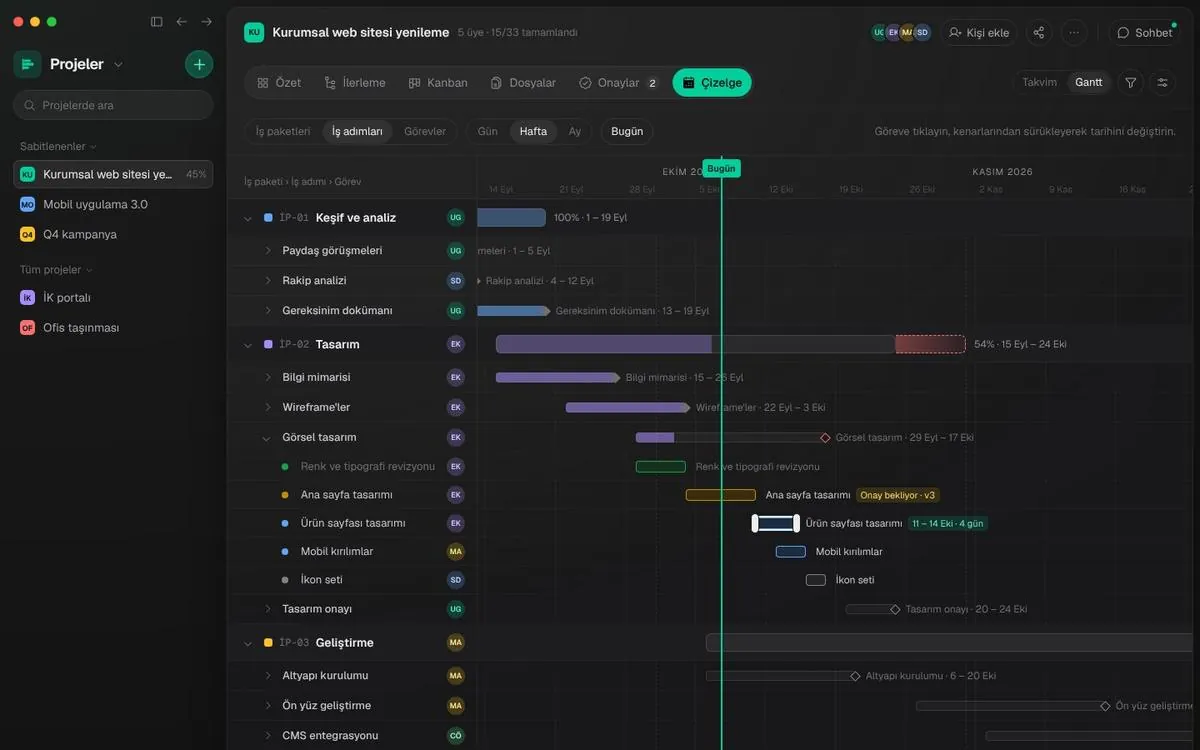
Task: Click the SD avatar on Rakip analizi row
Action: tap(456, 281)
